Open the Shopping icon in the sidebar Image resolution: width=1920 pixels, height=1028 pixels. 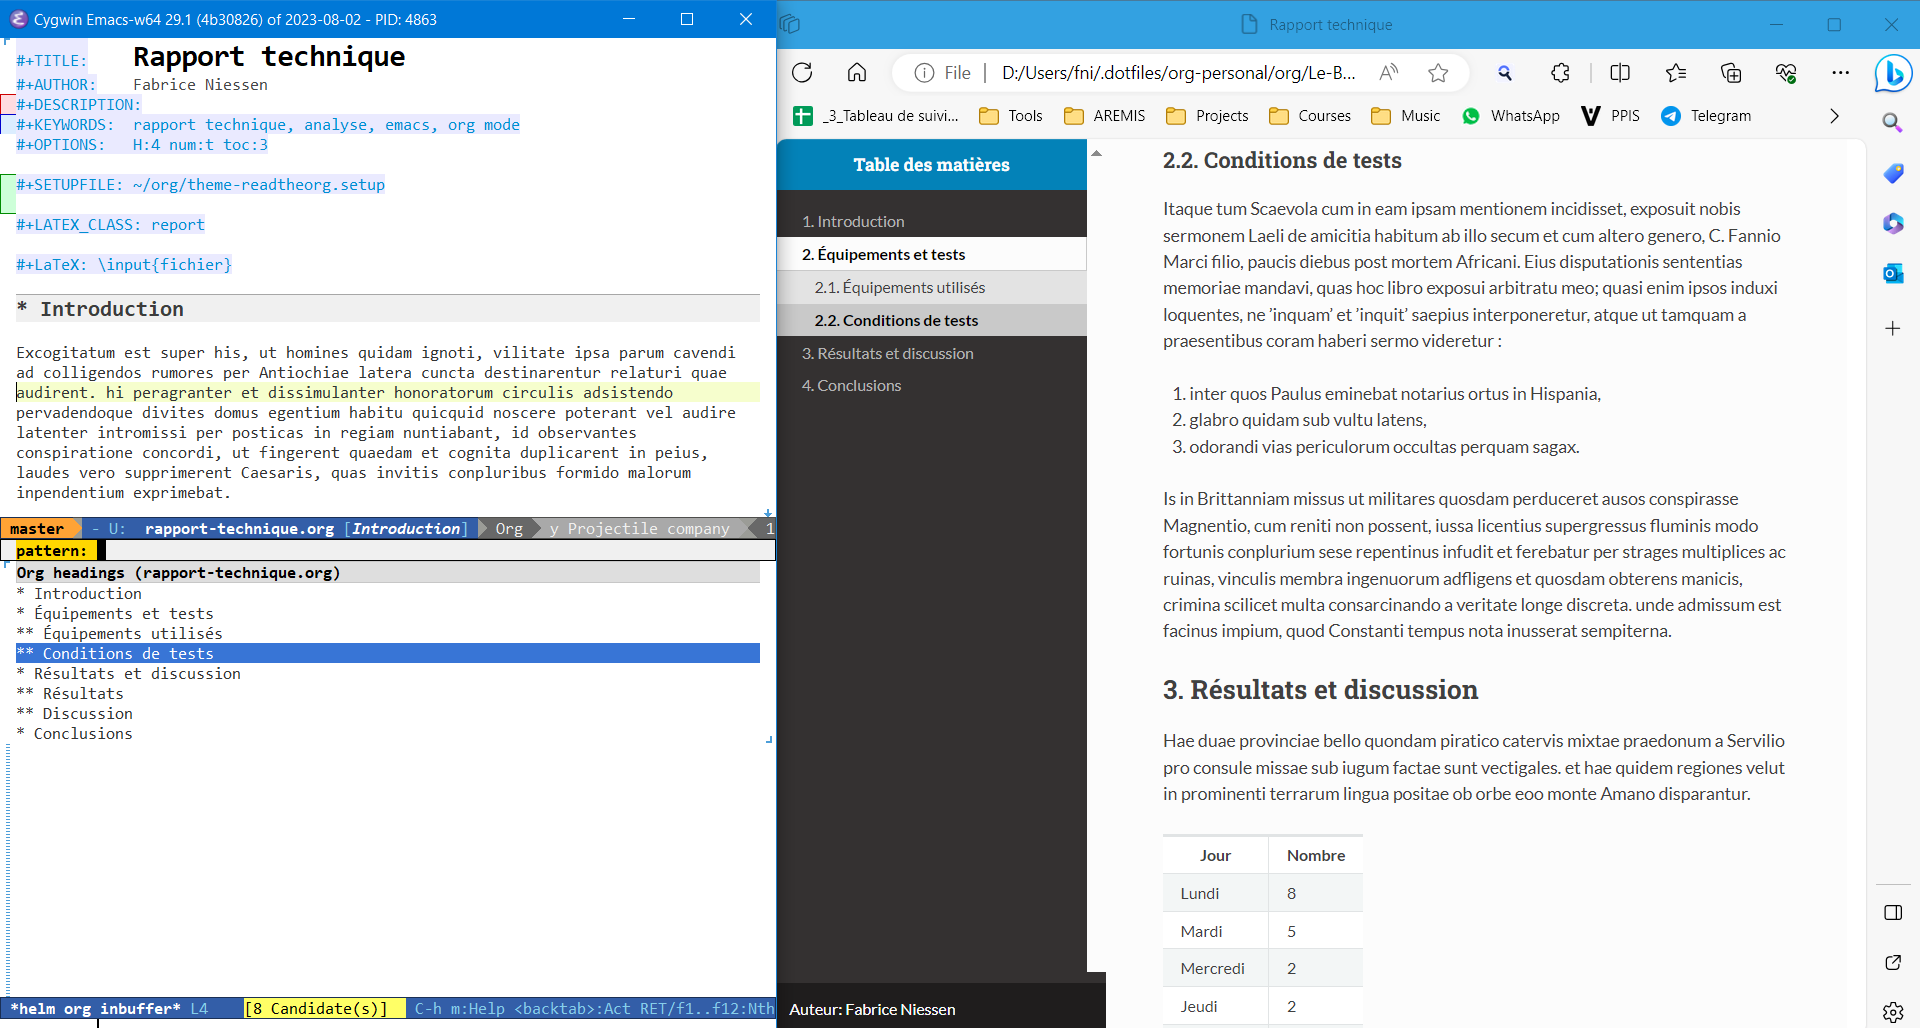click(x=1893, y=173)
